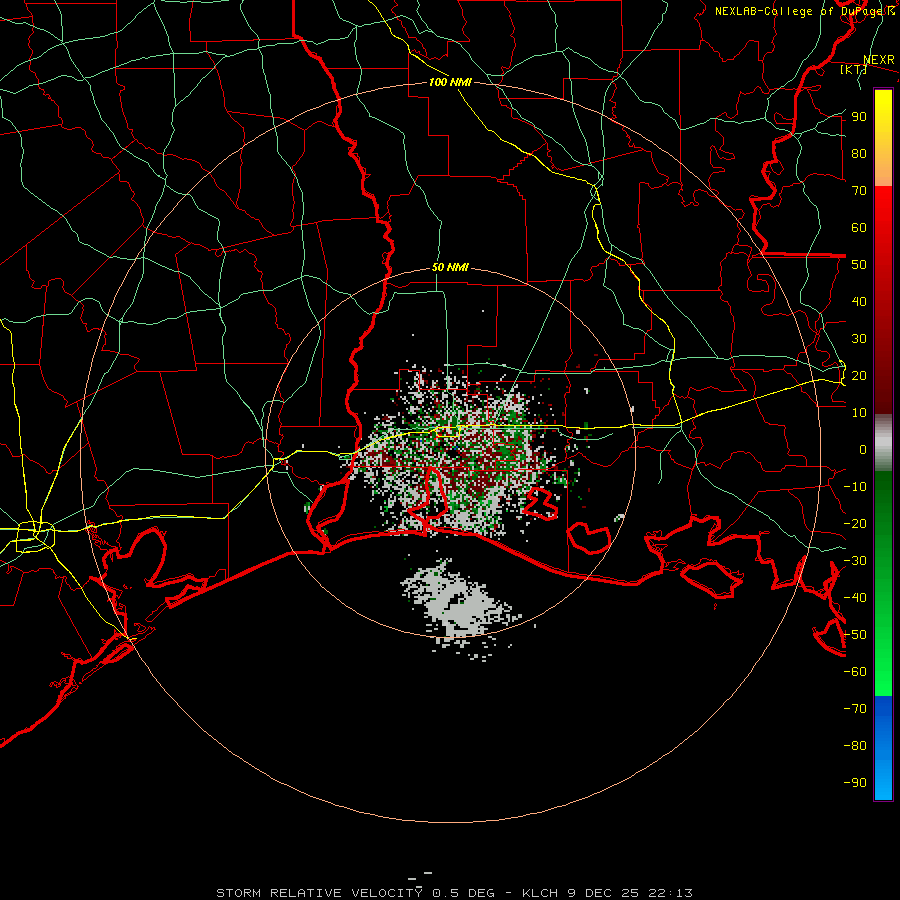
Task: Select the -70 value on the velocity scale
Action: [x=855, y=709]
